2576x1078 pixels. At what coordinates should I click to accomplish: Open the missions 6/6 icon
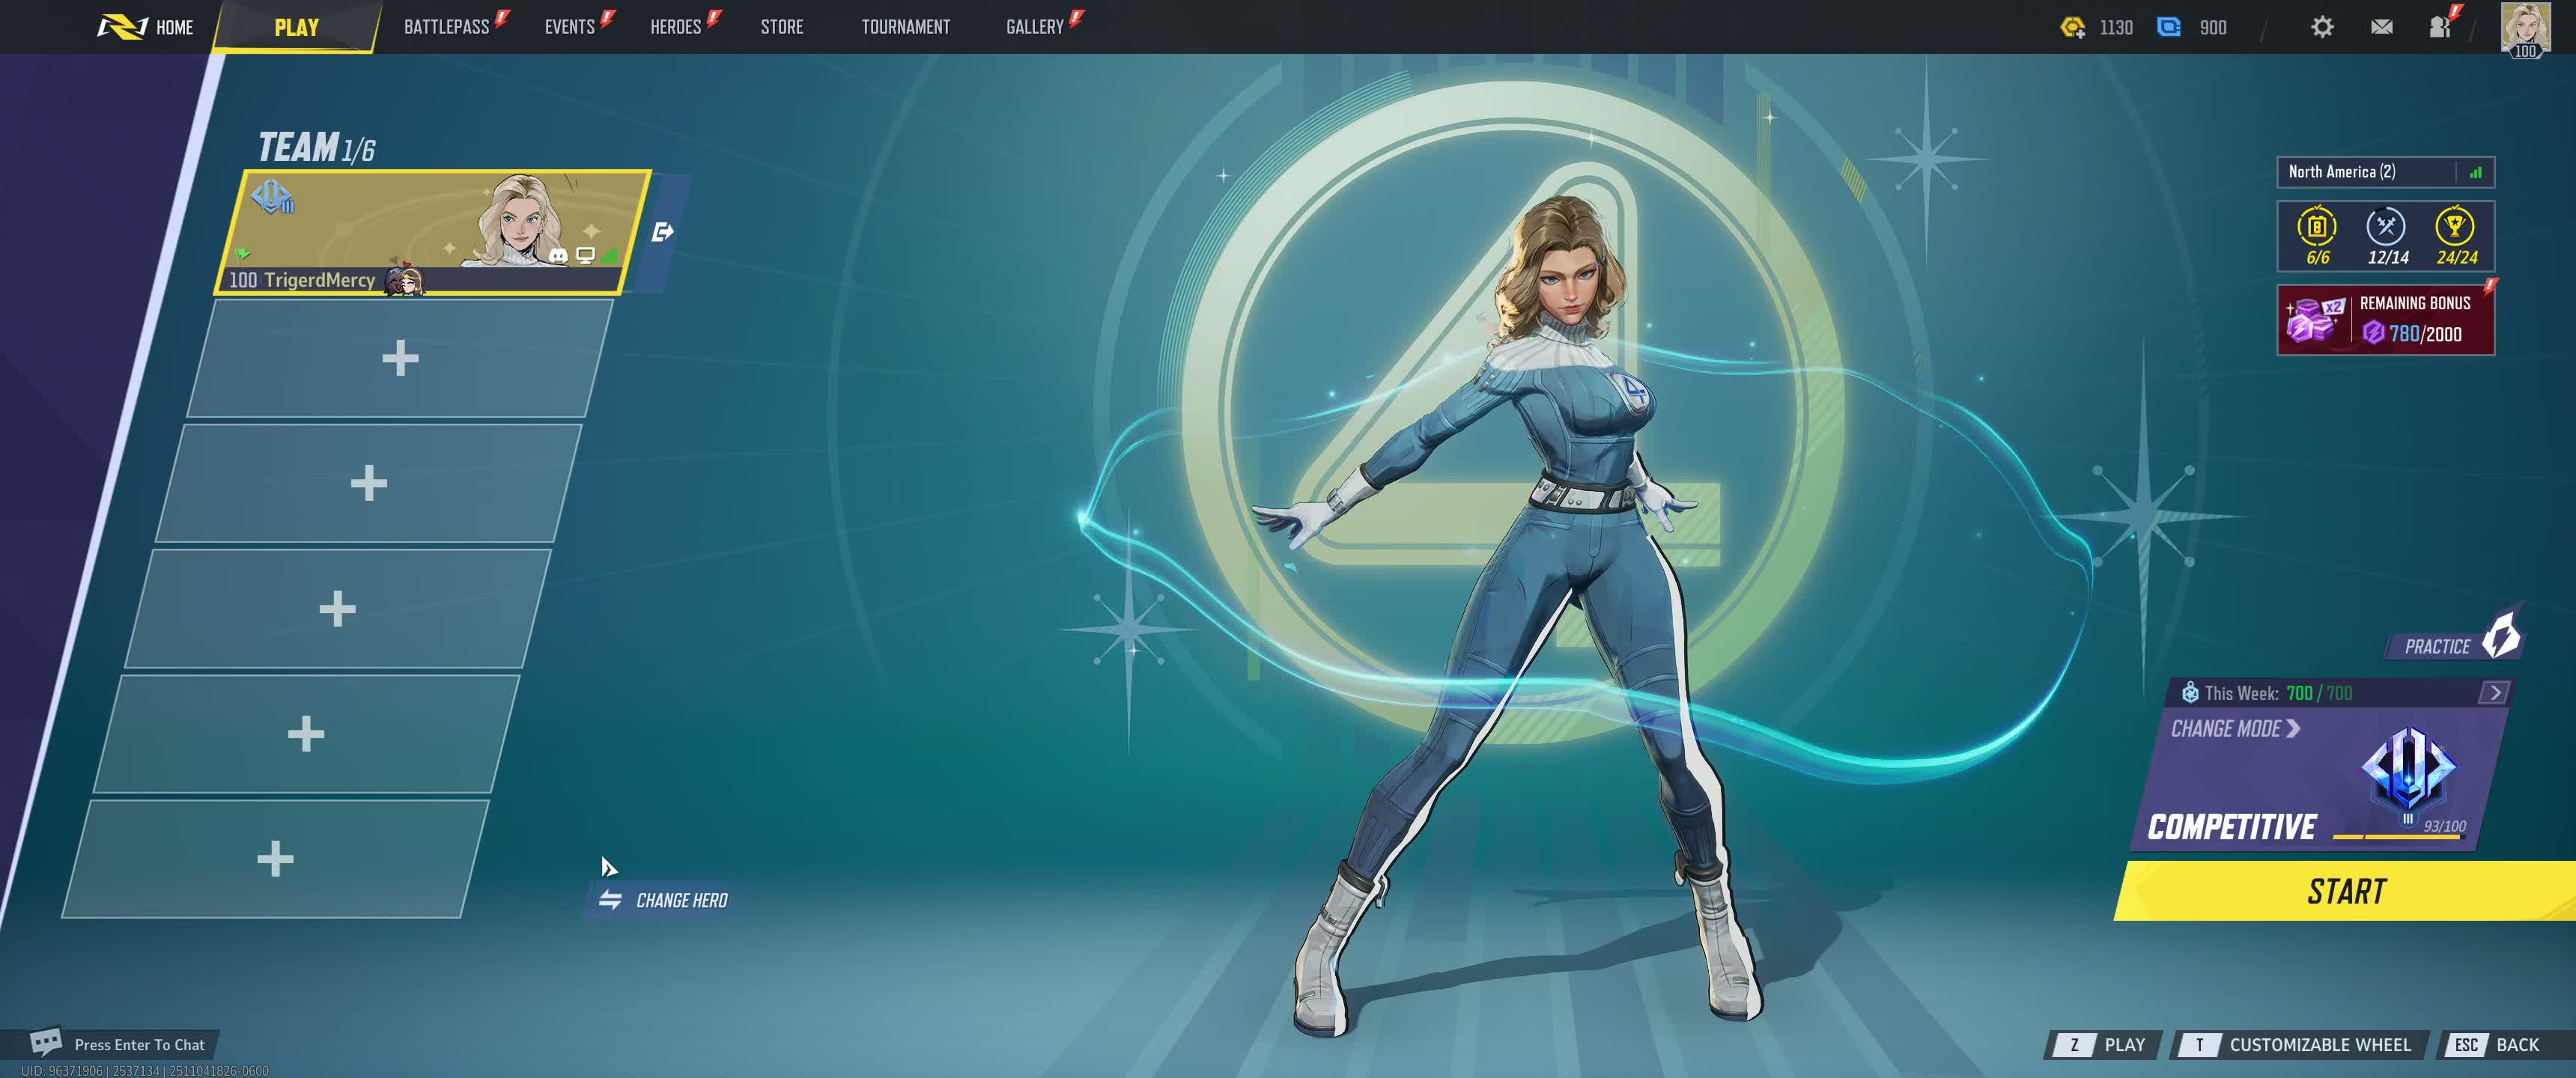(x=2316, y=228)
